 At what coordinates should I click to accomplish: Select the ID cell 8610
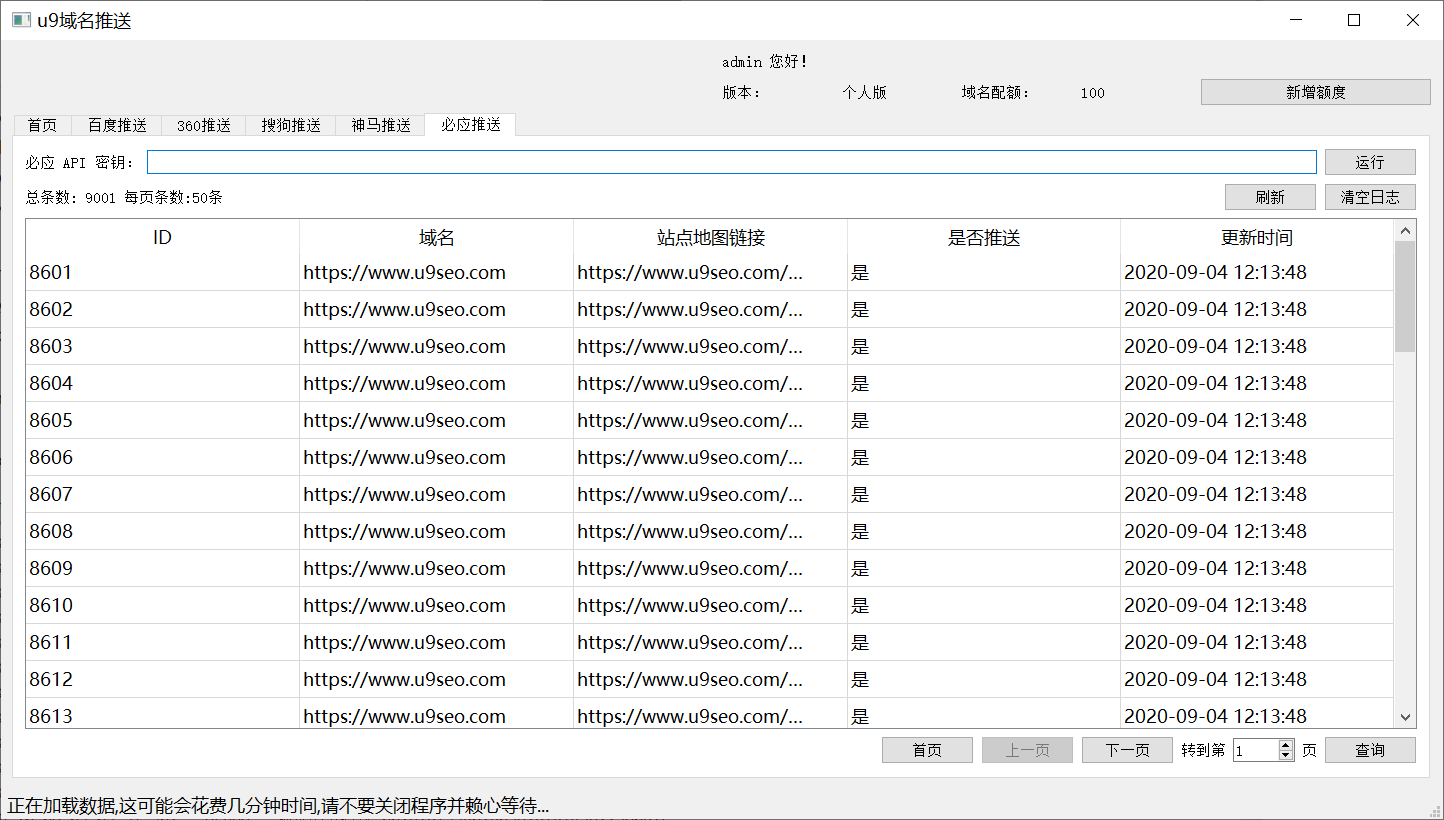click(162, 605)
